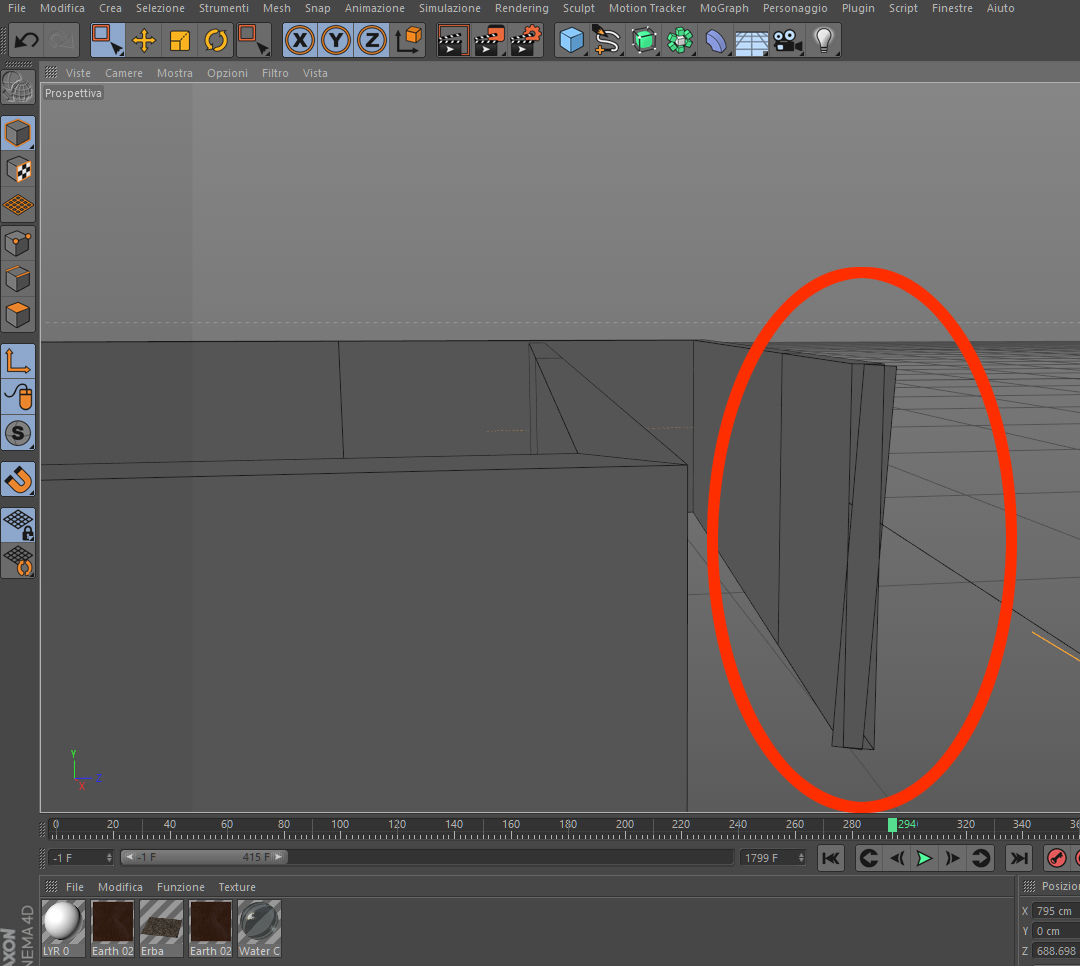The height and width of the screenshot is (966, 1080).
Task: Open the Filtro viewport menu
Action: (x=275, y=73)
